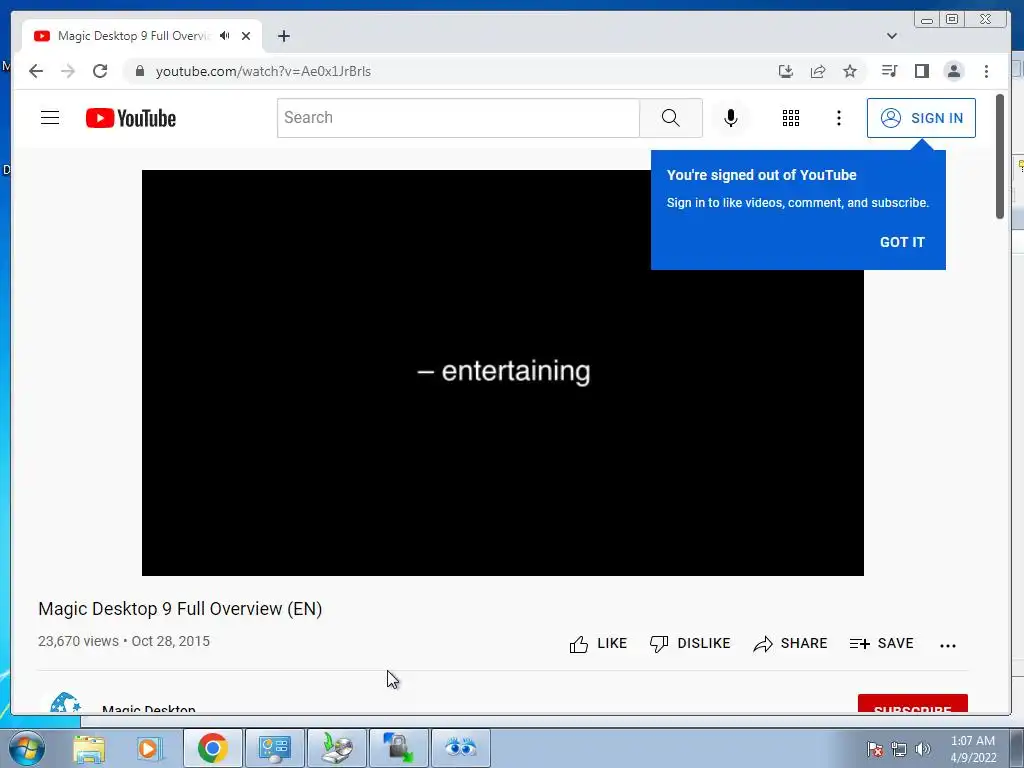Viewport: 1024px width, 768px height.
Task: Open the YouTube hamburger guide menu
Action: pyautogui.click(x=50, y=118)
